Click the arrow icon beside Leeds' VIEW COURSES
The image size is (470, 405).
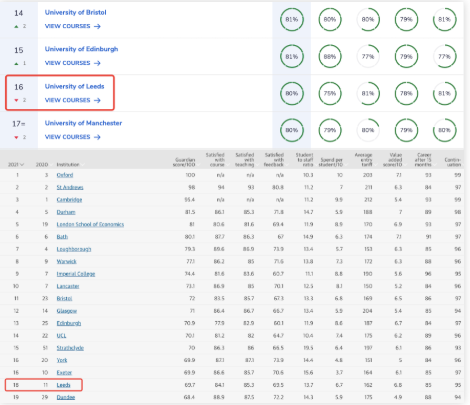click(97, 100)
